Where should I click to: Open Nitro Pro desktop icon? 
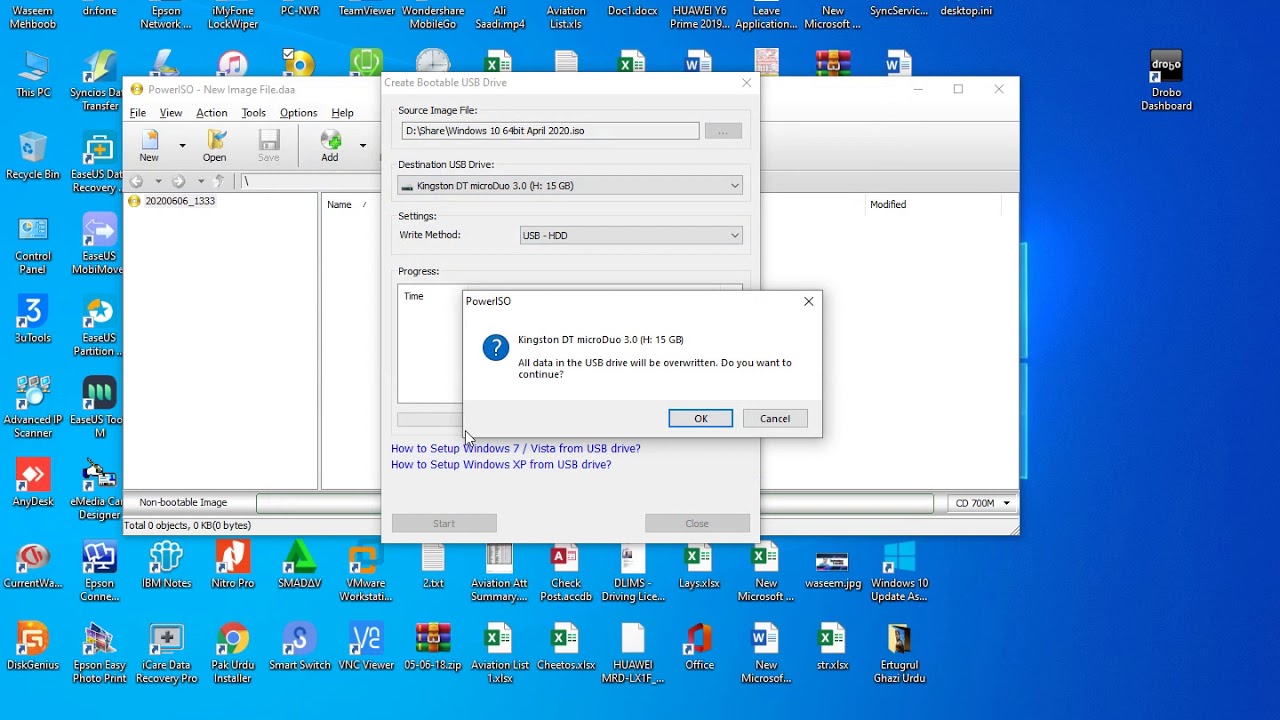point(233,565)
